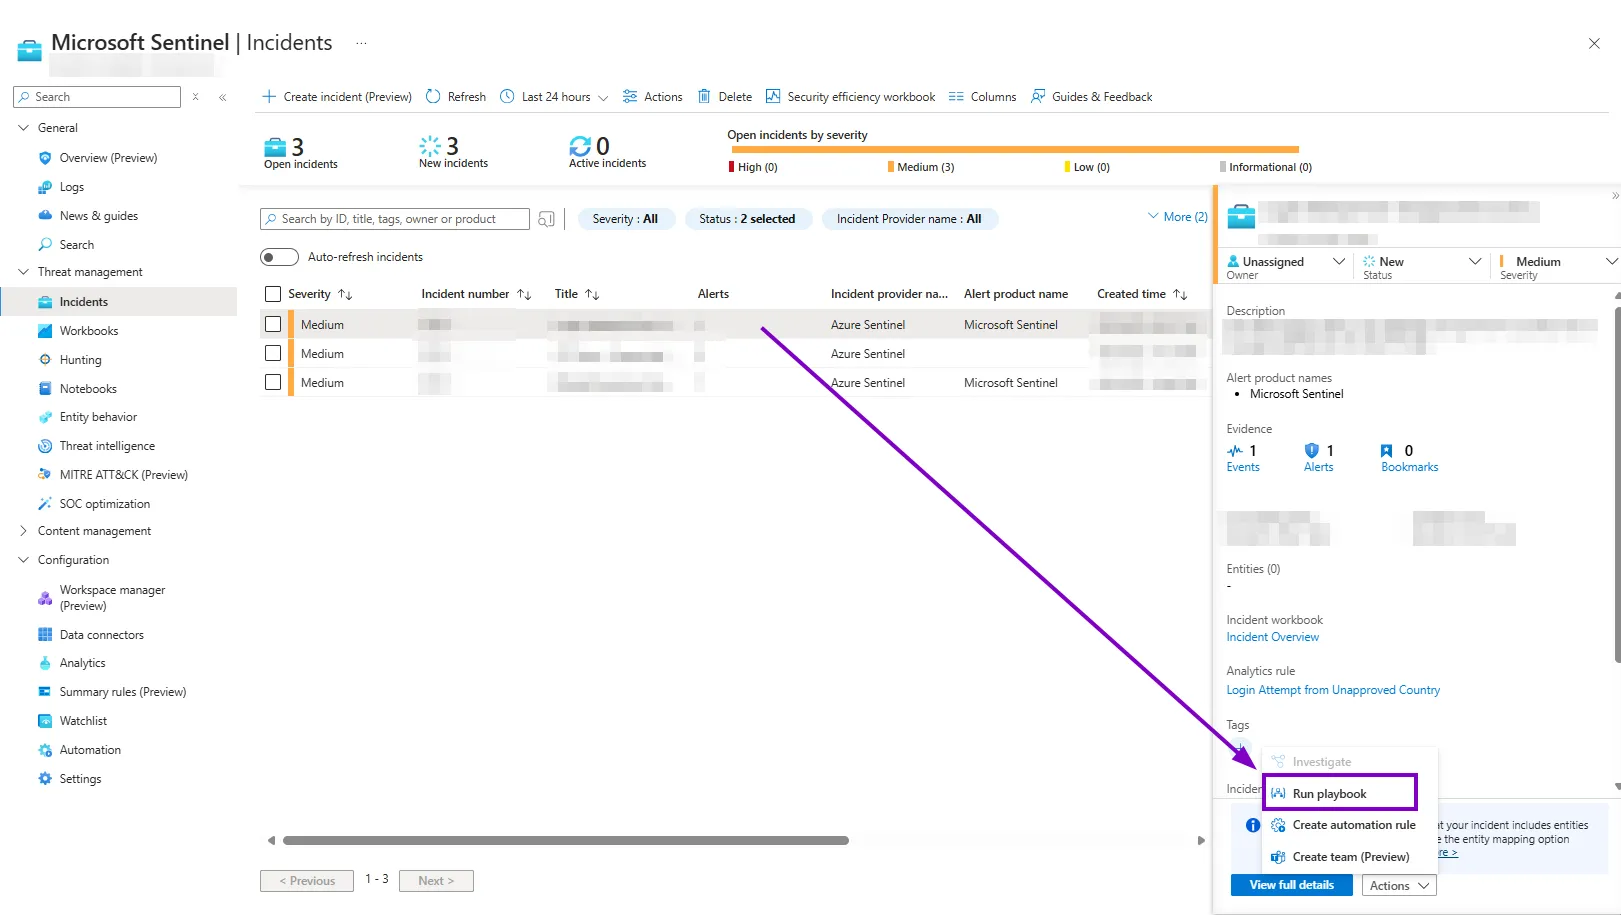Open the Watchlist sidebar icon
The height and width of the screenshot is (915, 1621).
(45, 721)
